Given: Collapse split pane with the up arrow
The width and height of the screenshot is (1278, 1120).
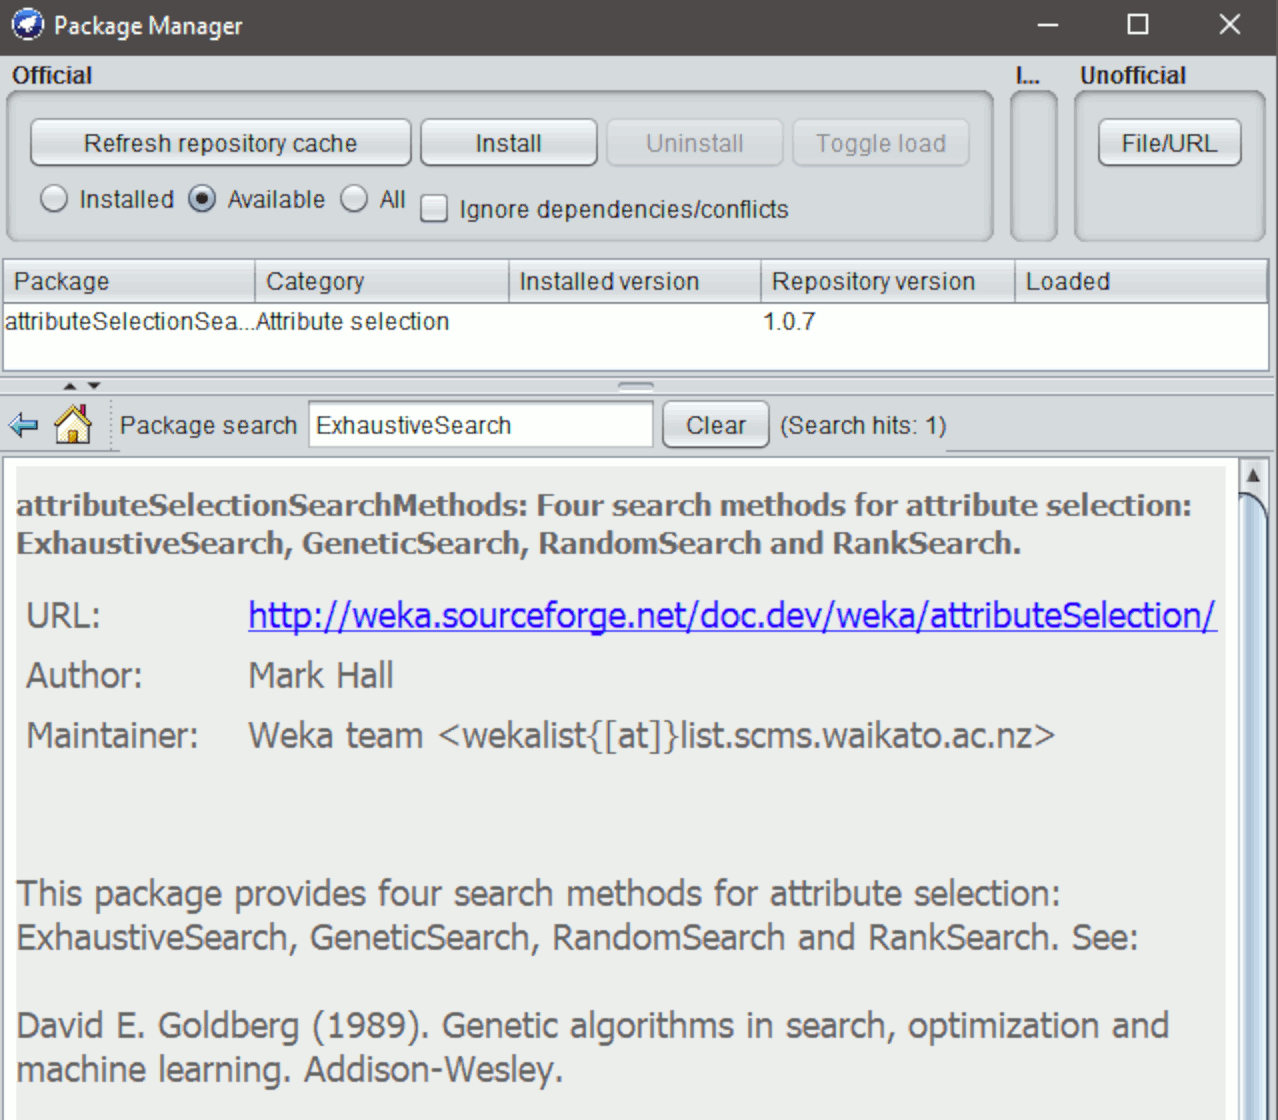Looking at the screenshot, I should (x=69, y=386).
